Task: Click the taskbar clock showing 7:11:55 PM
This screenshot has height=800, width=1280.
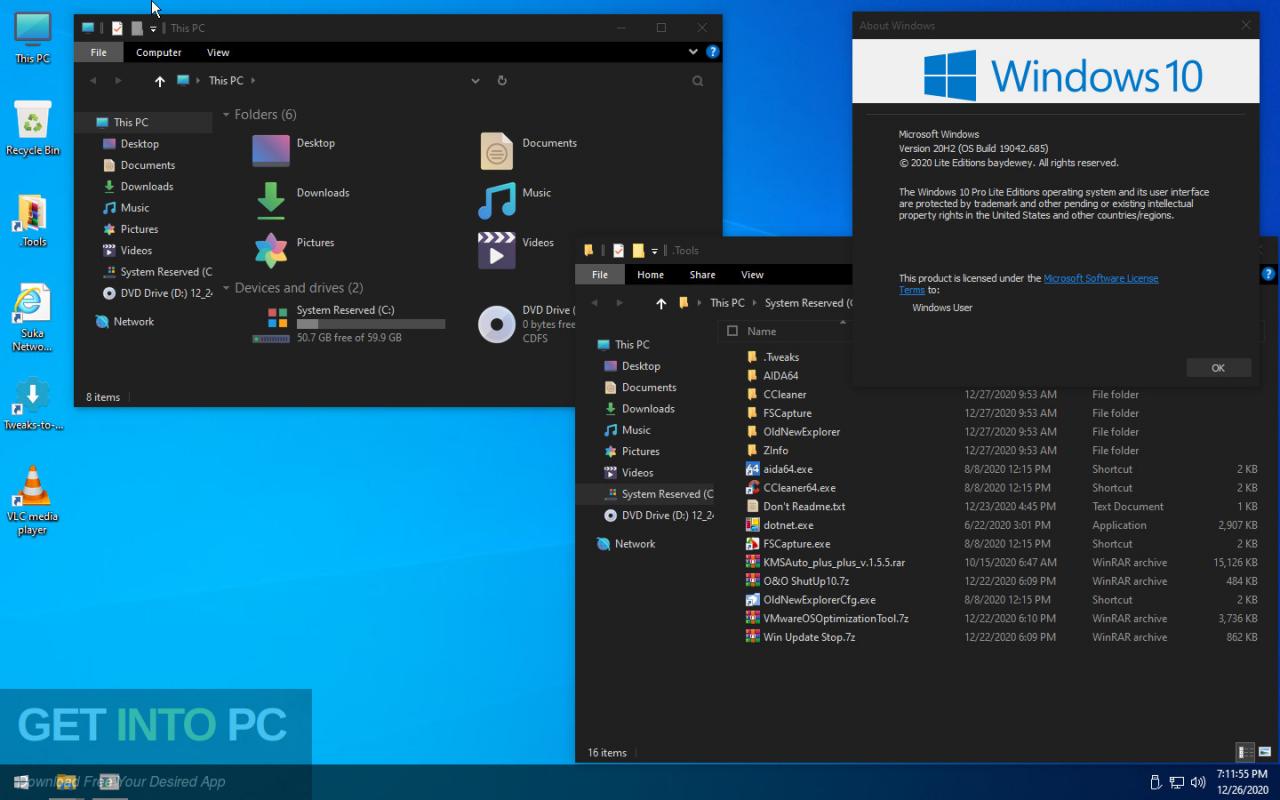Action: (x=1240, y=775)
